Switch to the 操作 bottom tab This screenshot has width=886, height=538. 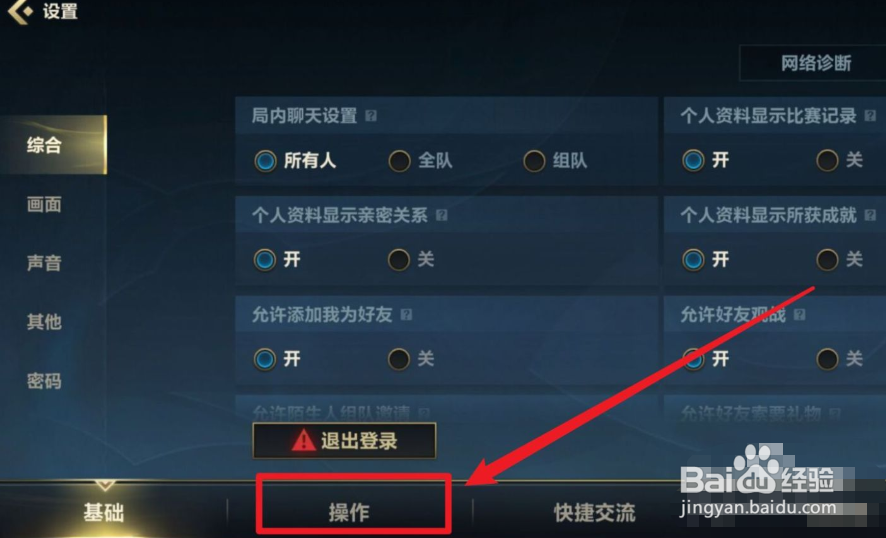(349, 512)
